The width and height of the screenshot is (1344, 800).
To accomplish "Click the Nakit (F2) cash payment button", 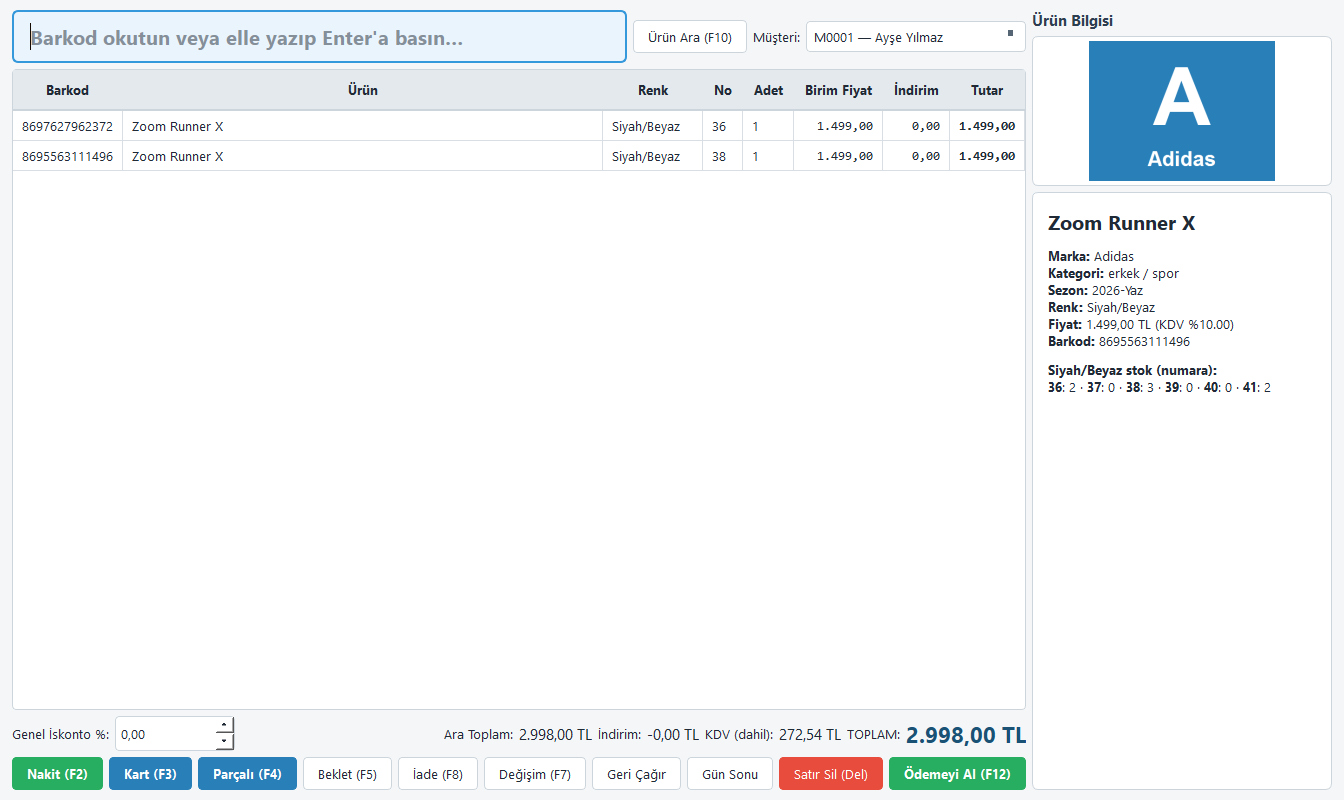I will [x=57, y=774].
